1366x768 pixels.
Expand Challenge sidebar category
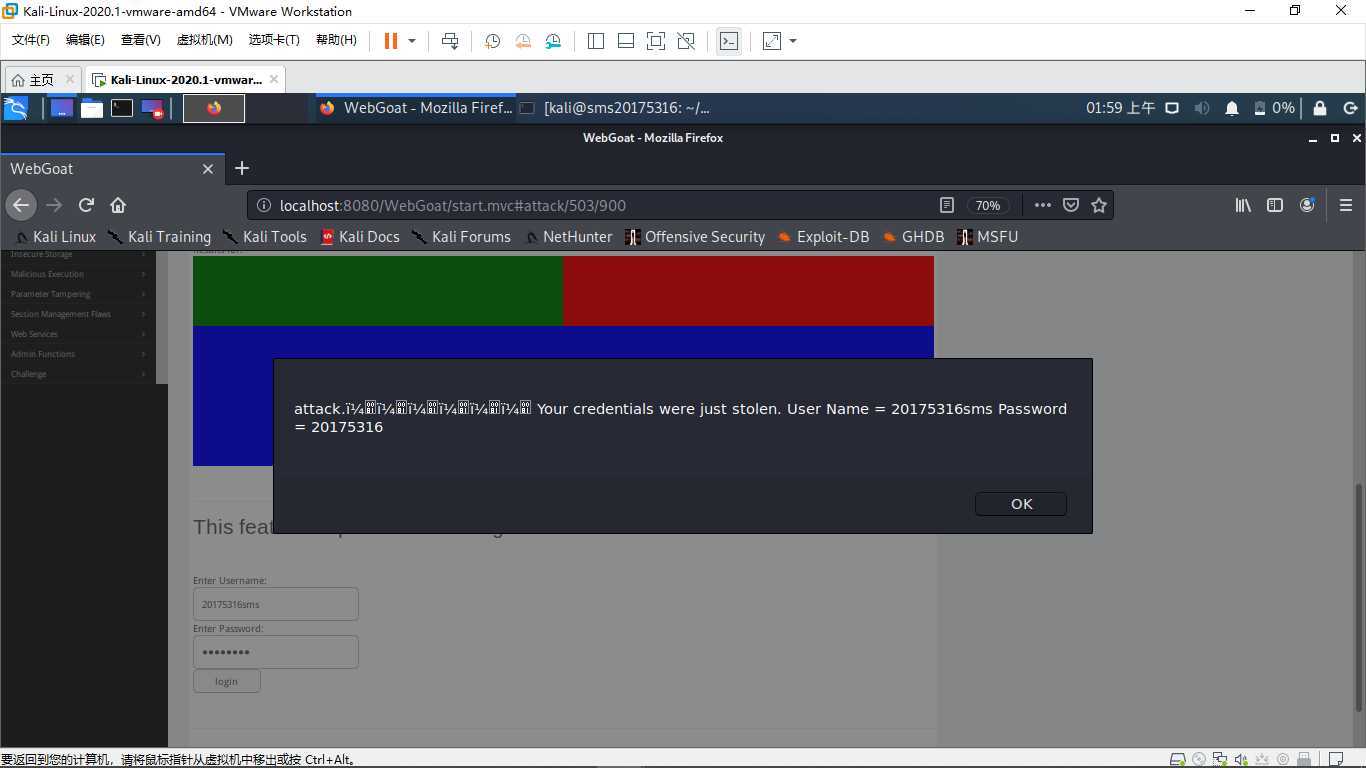pyautogui.click(x=78, y=374)
